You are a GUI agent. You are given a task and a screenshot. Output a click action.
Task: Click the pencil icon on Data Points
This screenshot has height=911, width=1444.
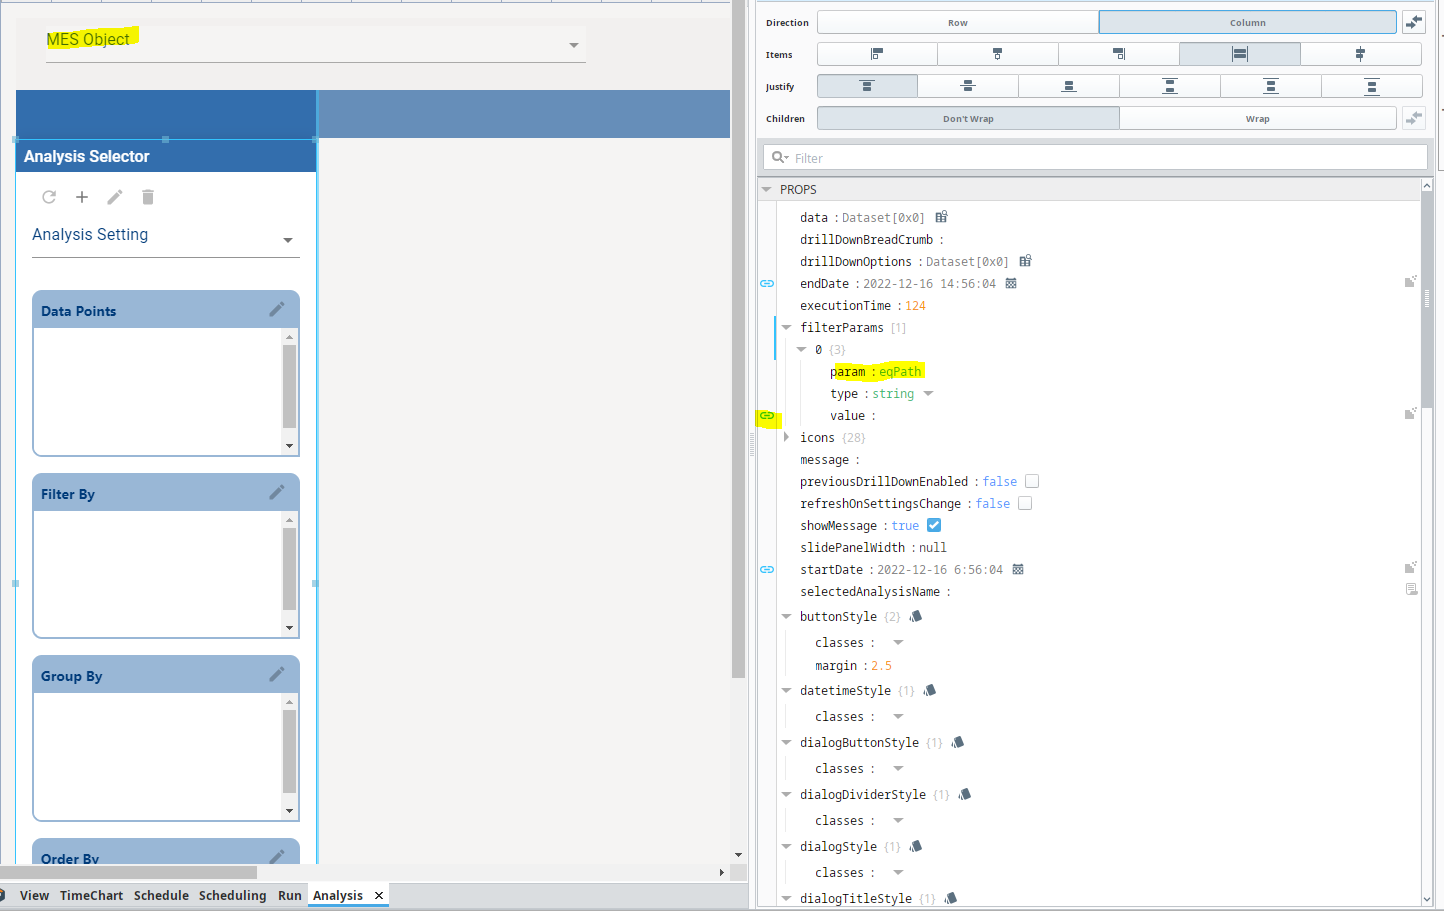pyautogui.click(x=277, y=310)
